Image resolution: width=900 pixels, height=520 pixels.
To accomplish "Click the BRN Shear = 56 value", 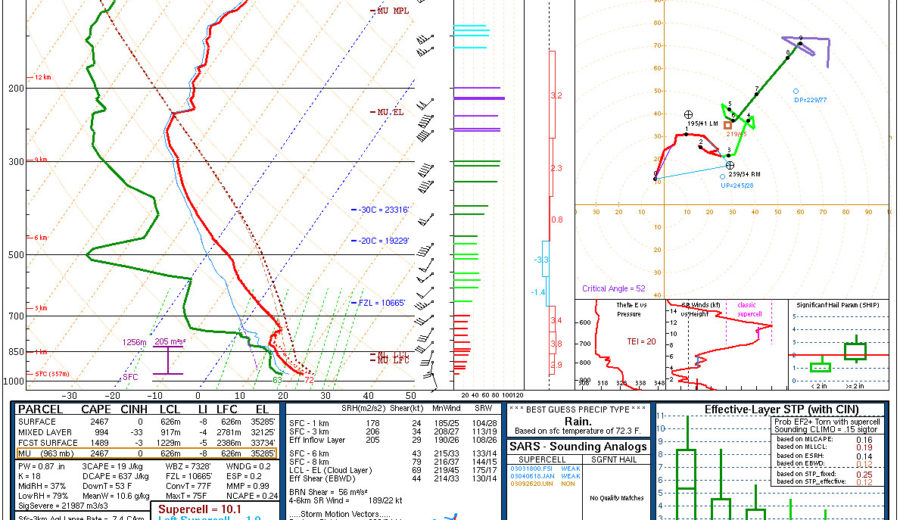I will pyautogui.click(x=326, y=492).
